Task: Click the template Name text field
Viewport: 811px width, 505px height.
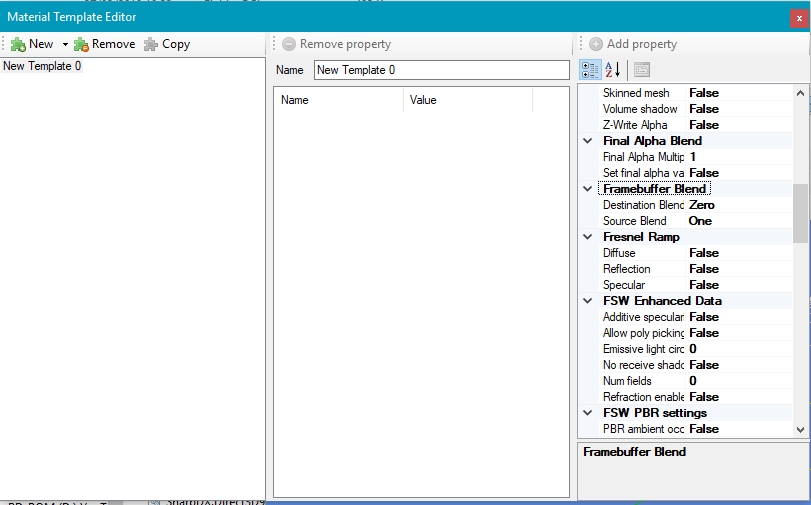Action: point(441,70)
